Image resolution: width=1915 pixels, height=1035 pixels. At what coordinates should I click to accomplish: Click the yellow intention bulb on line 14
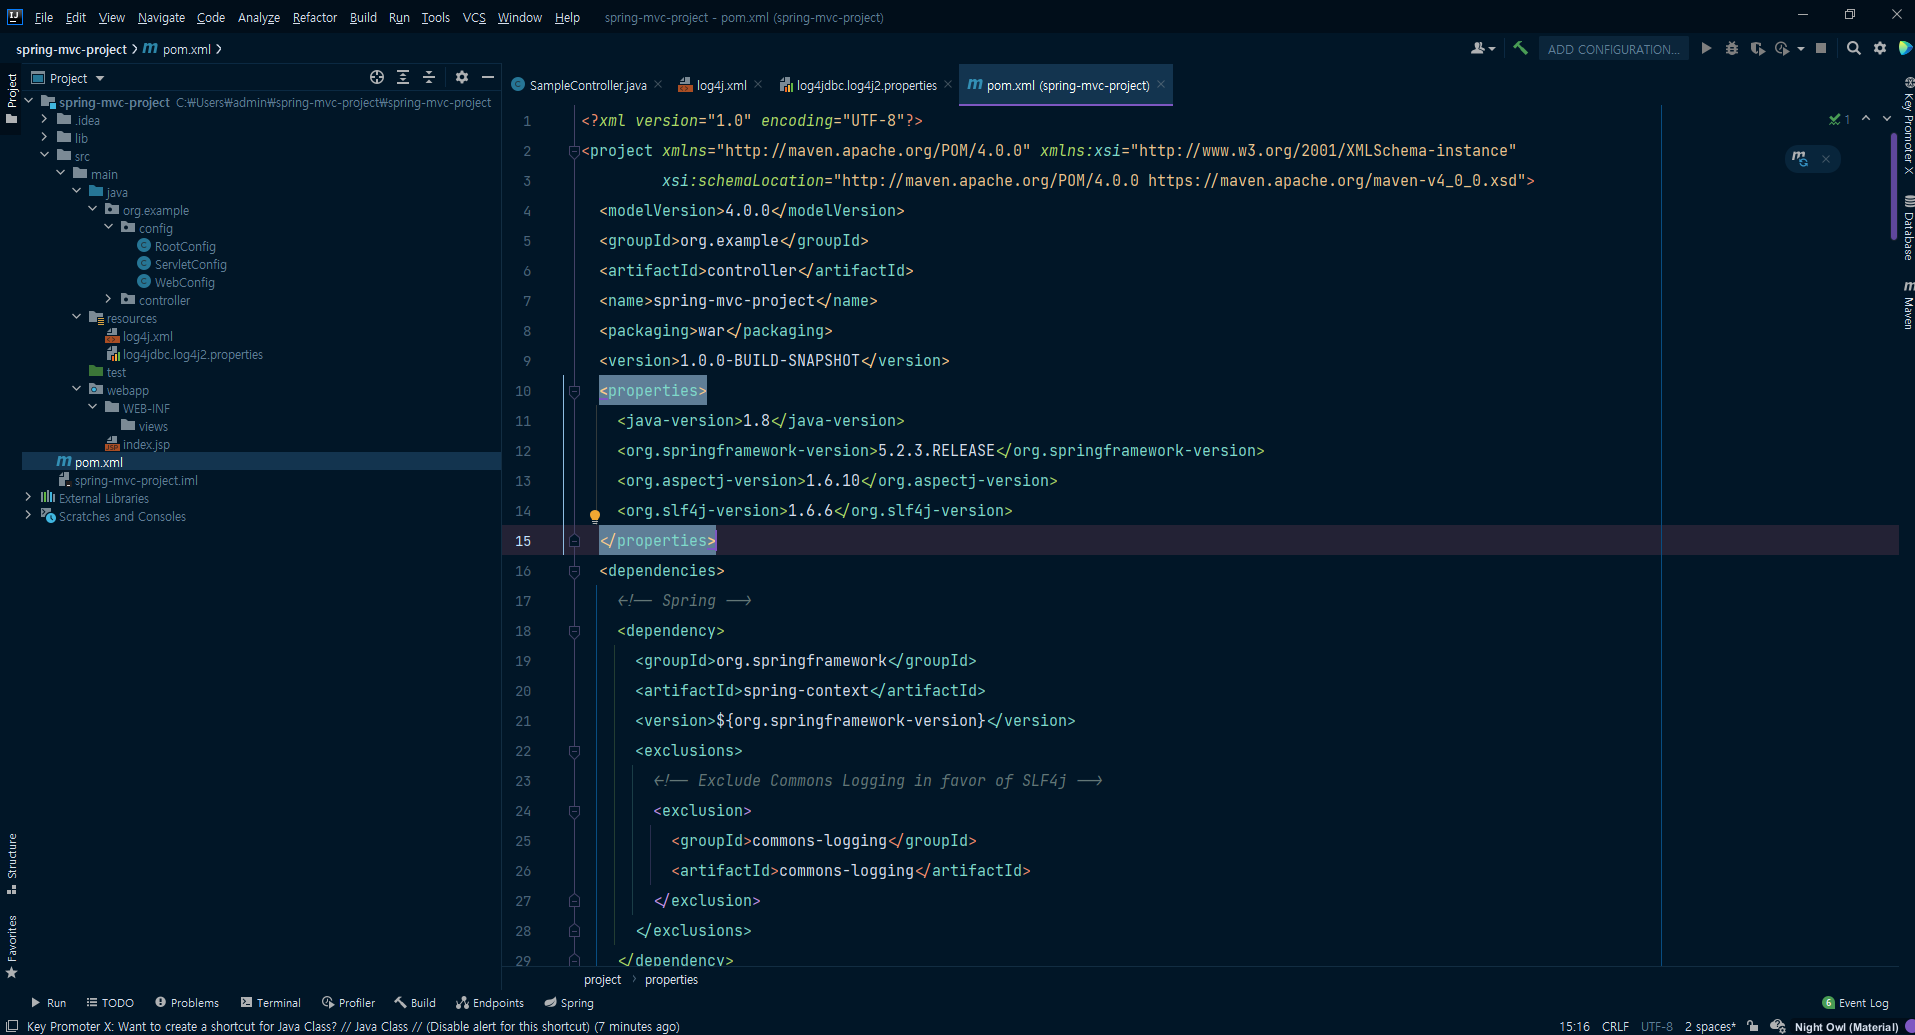click(595, 516)
